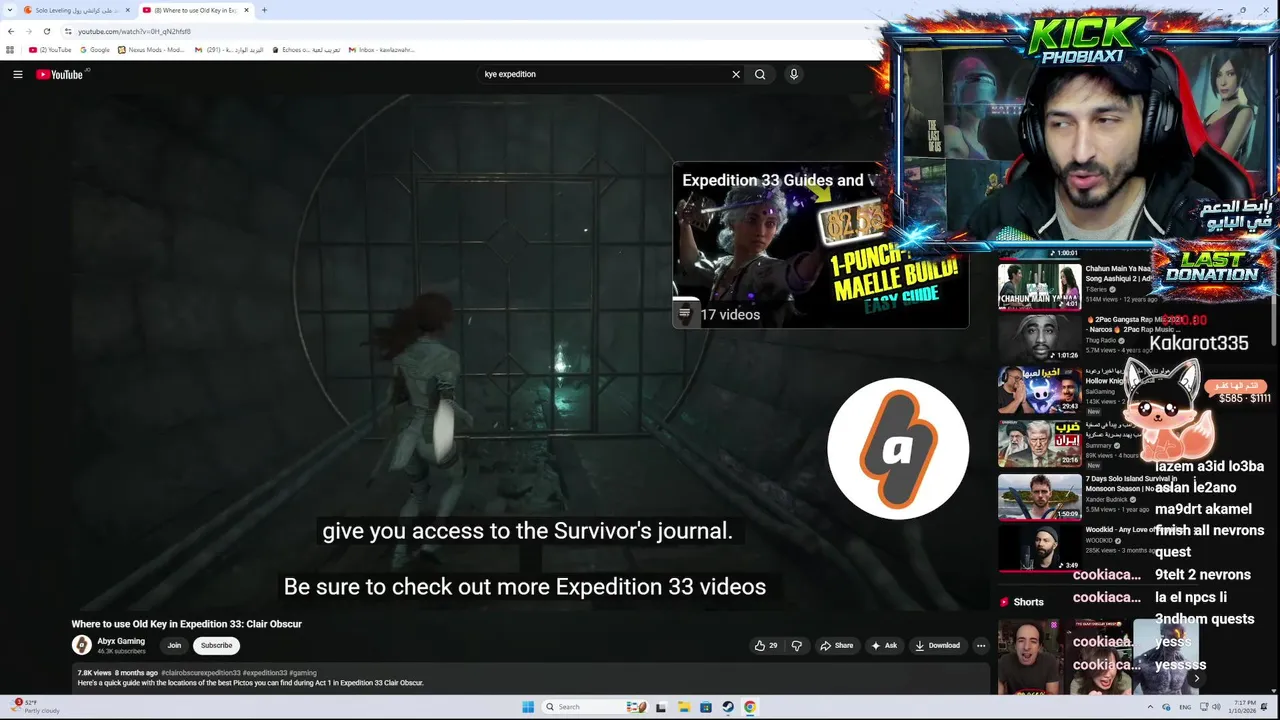Image resolution: width=1280 pixels, height=720 pixels.
Task: Open the 'Echoes o...' bookmark
Action: tap(306, 49)
